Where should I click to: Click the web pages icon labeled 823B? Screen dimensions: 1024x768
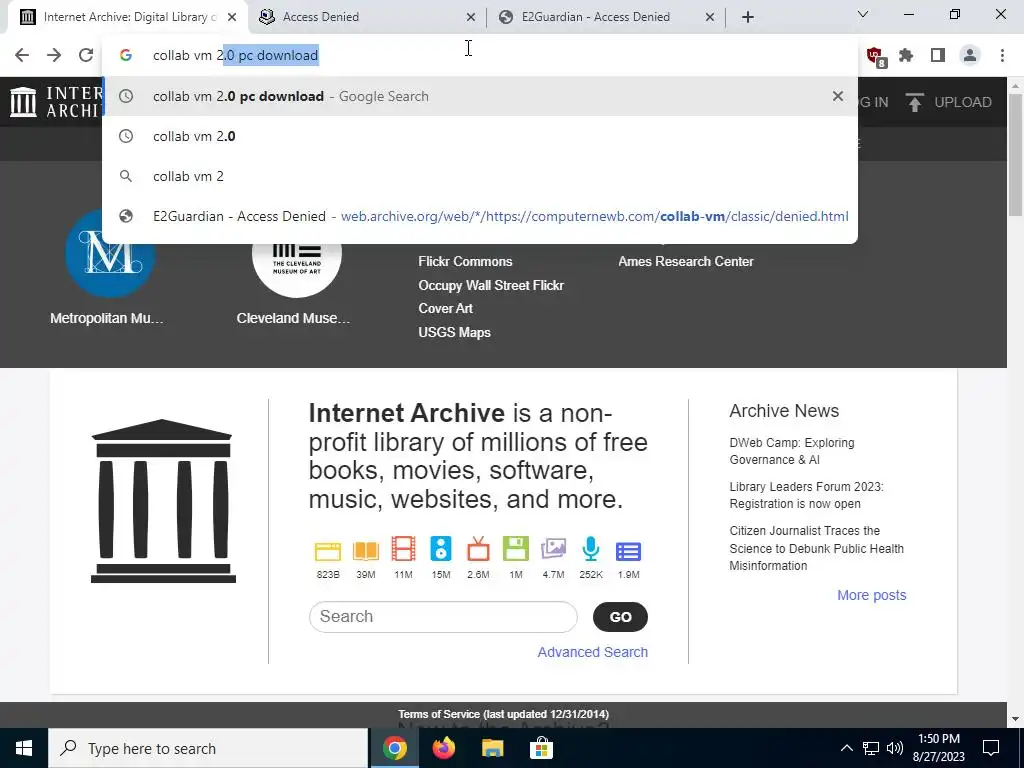[328, 551]
